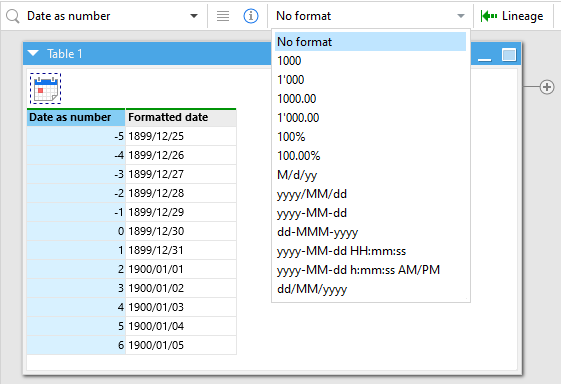
Task: Select the 1000.00 number format
Action: point(370,99)
